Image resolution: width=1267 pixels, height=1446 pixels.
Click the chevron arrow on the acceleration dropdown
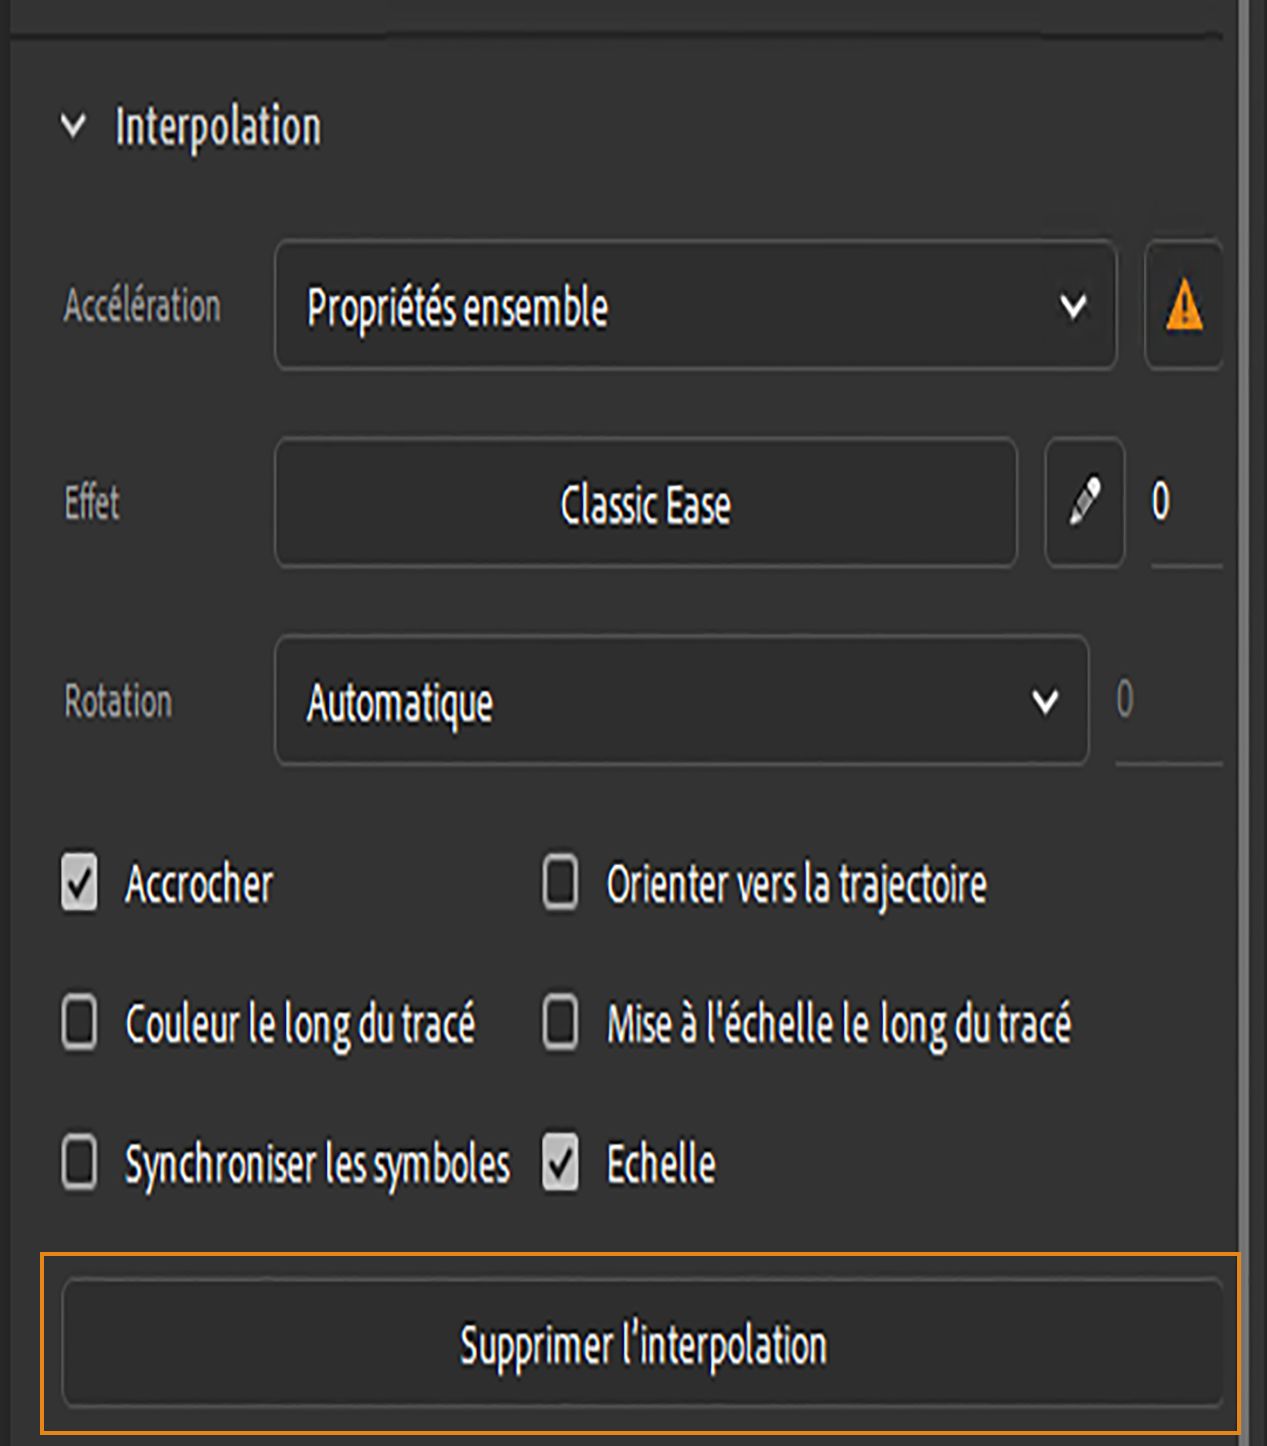1072,307
